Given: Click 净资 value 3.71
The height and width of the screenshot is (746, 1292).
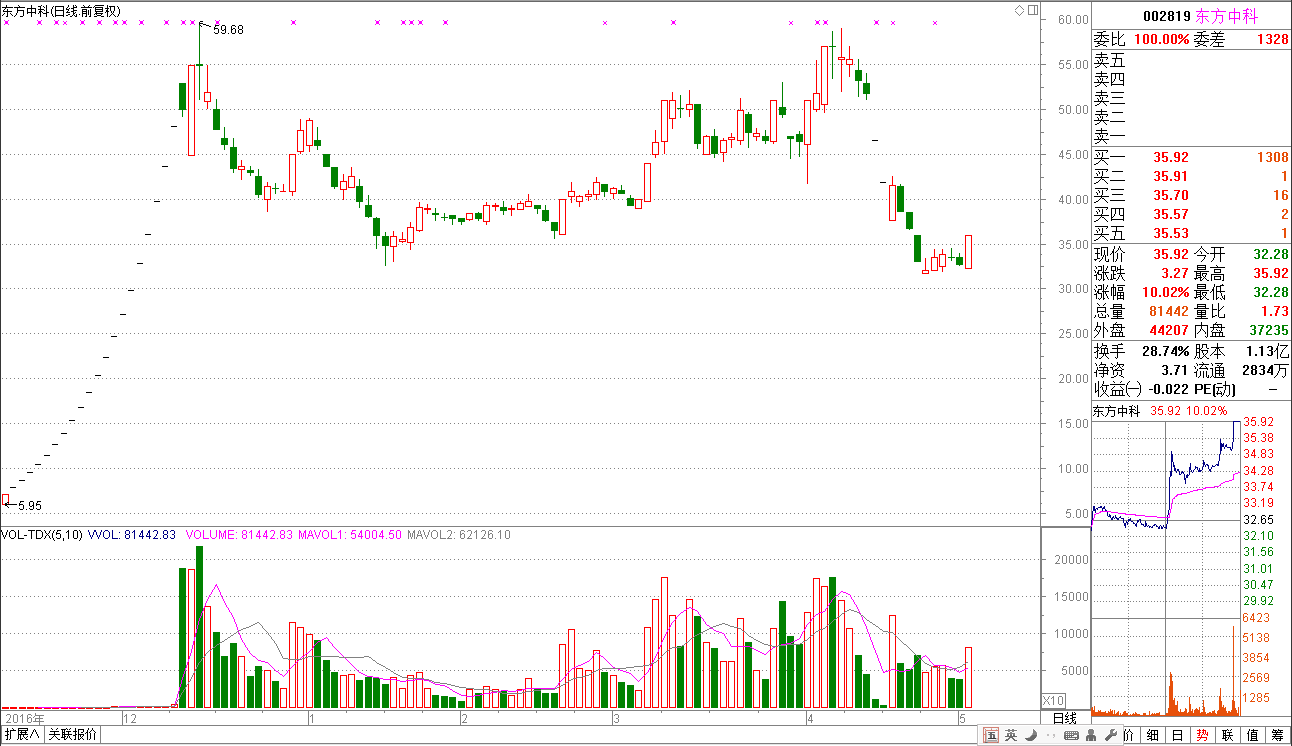Looking at the screenshot, I should (x=1175, y=371).
